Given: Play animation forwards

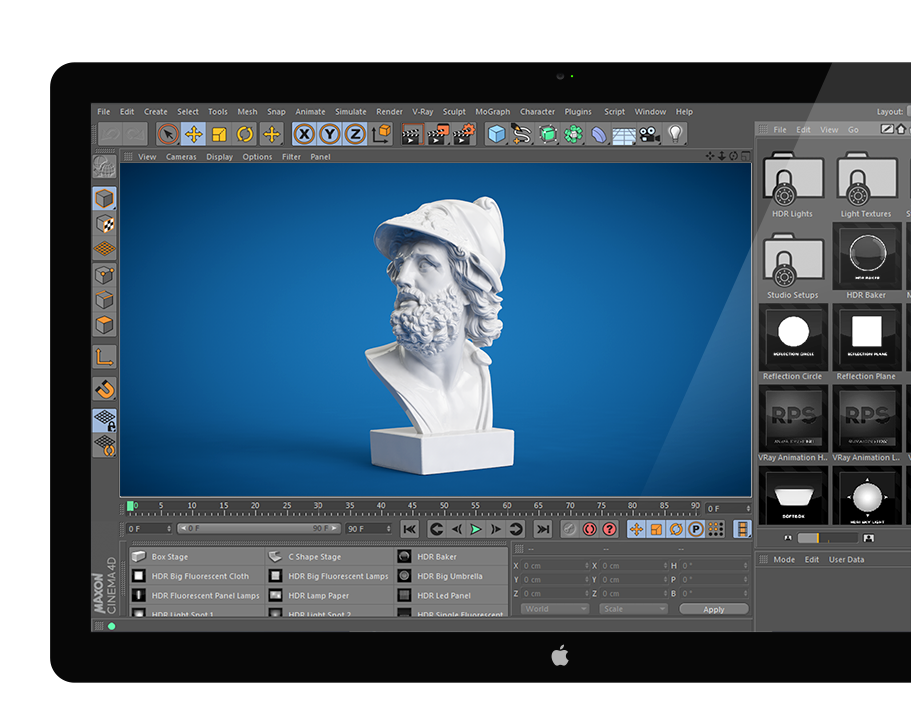Looking at the screenshot, I should tap(475, 529).
